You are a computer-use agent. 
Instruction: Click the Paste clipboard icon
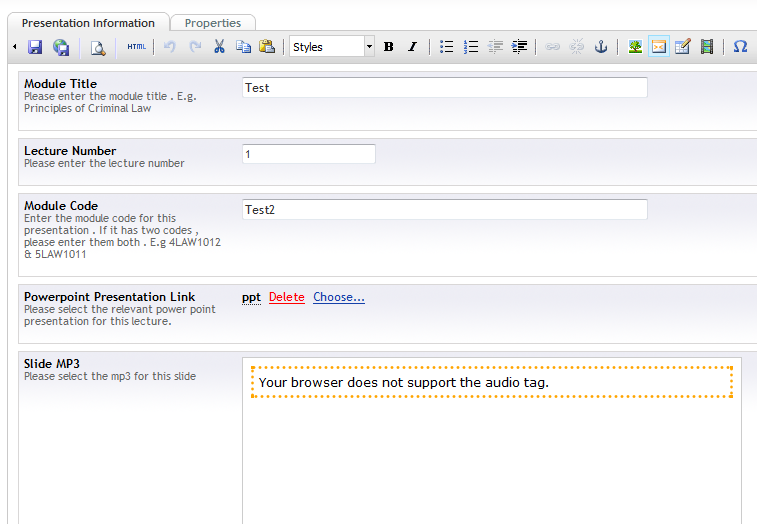[x=267, y=46]
